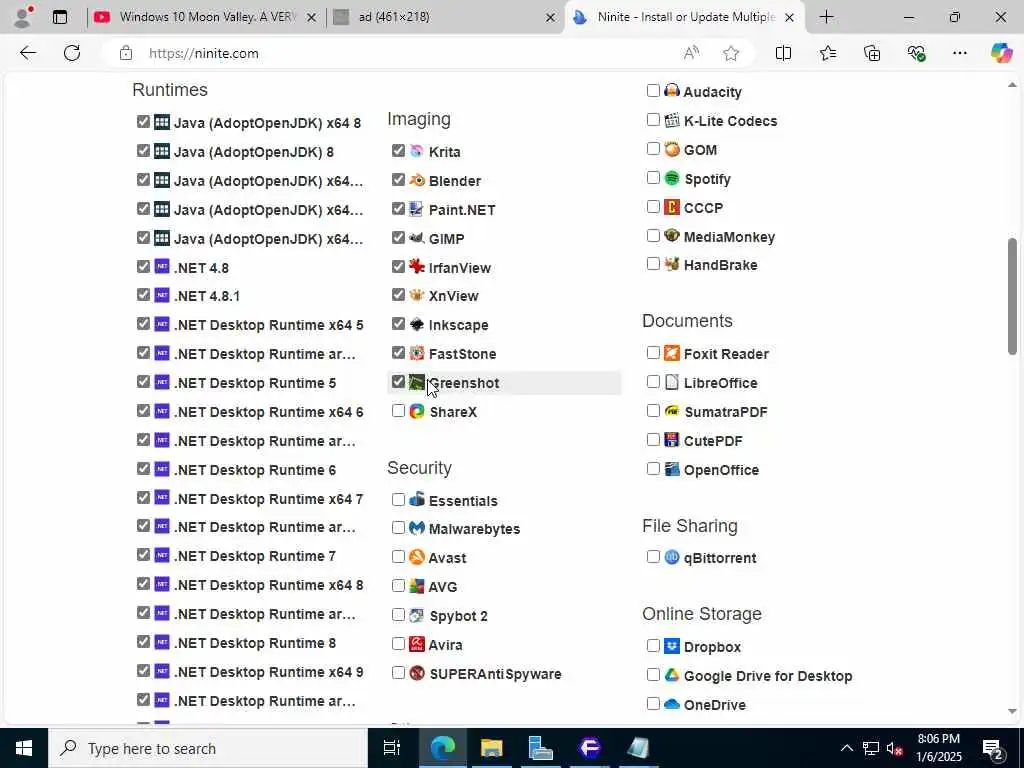Open Browser essentials heart button
The height and width of the screenshot is (768, 1024).
(916, 54)
